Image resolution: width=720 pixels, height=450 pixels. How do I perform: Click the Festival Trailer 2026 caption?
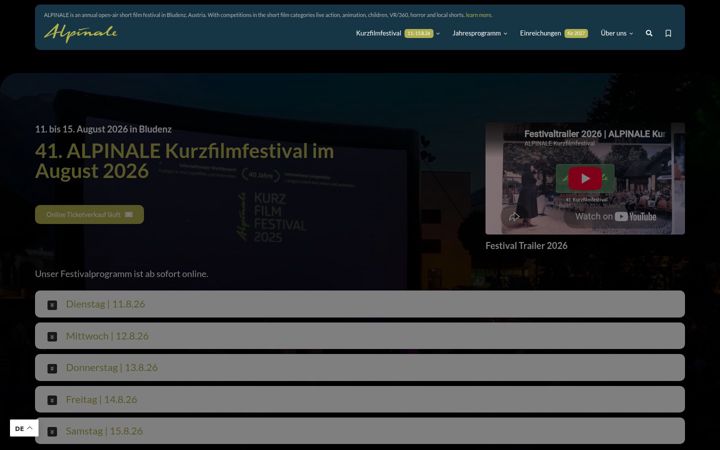point(526,246)
